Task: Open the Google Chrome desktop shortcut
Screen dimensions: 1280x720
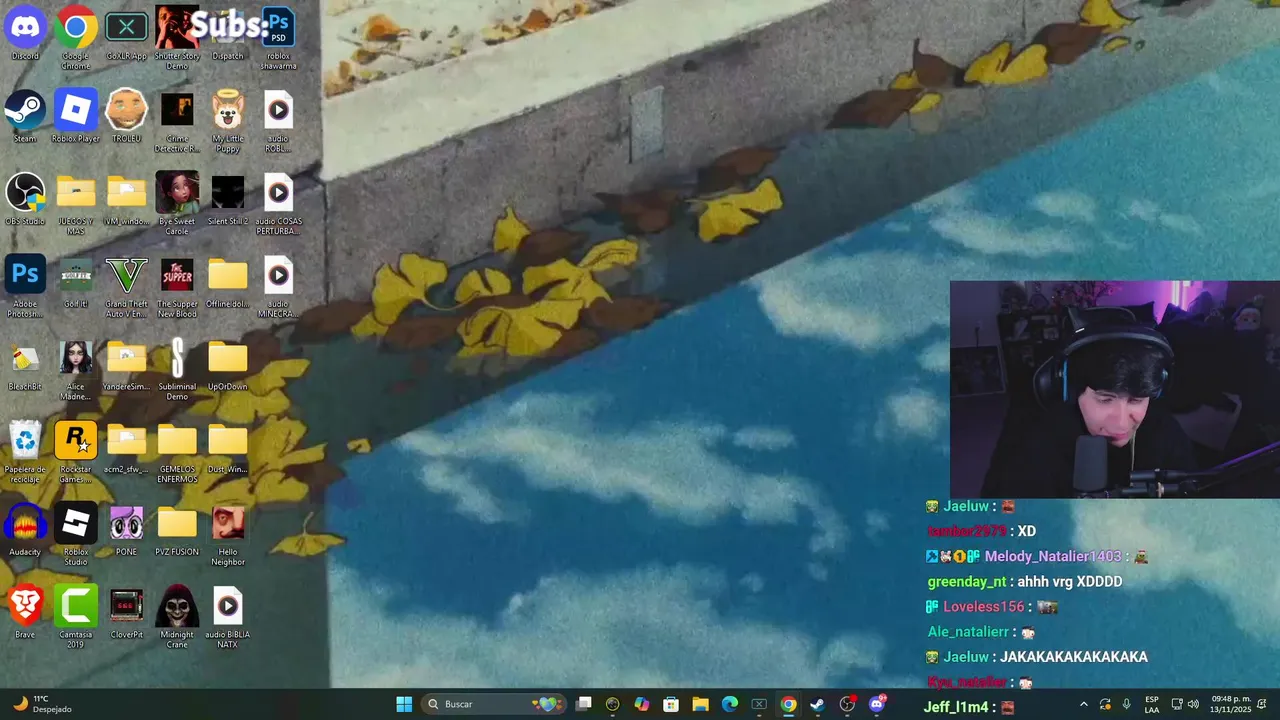Action: (76, 38)
